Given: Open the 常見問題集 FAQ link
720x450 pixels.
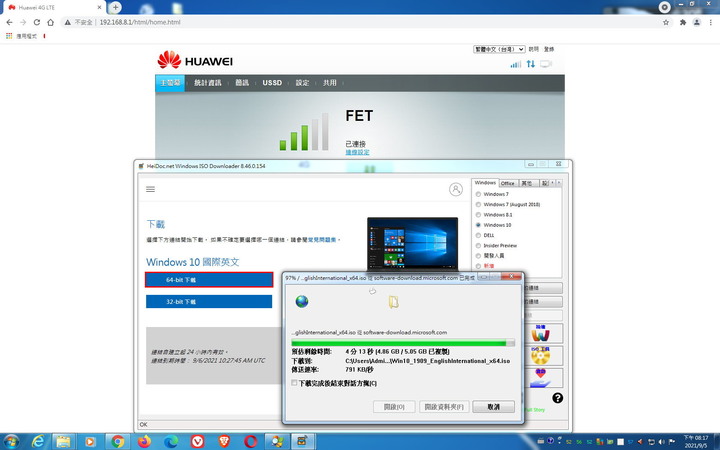Looking at the screenshot, I should tap(322, 240).
